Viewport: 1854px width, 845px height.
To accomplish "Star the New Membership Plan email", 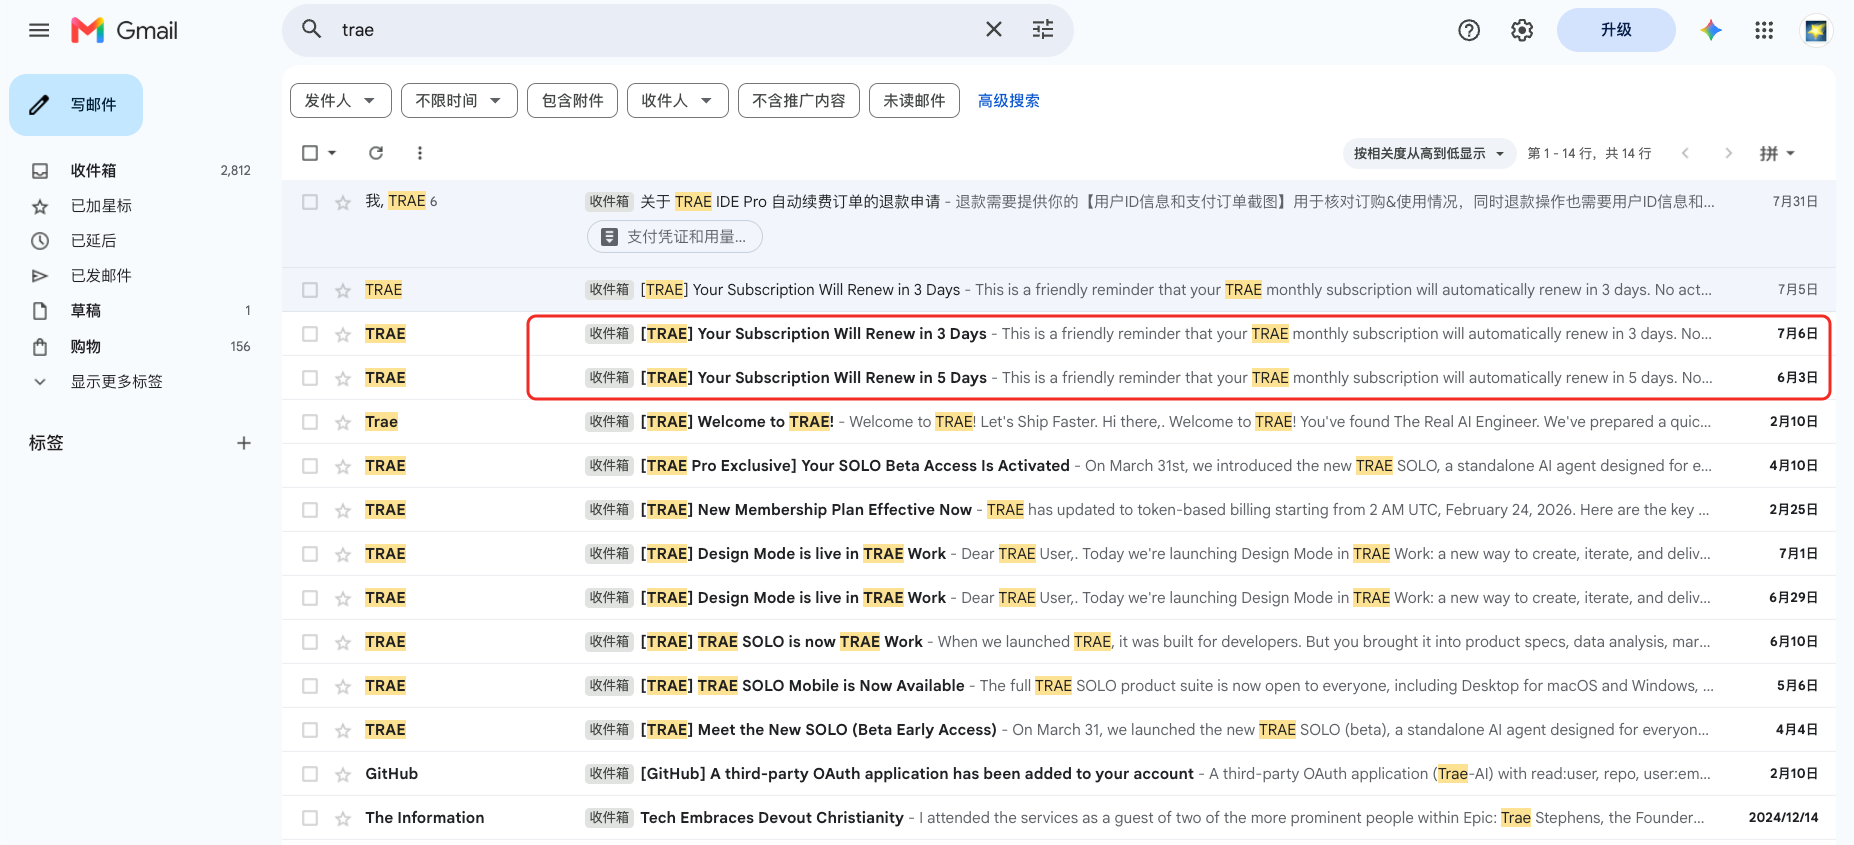I will point(343,510).
